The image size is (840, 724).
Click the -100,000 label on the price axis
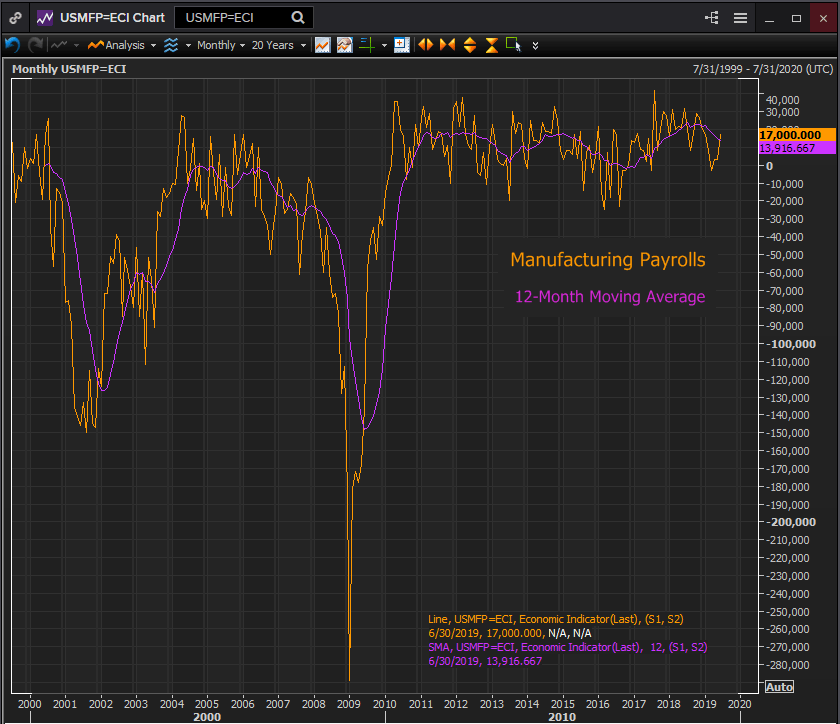[x=792, y=344]
